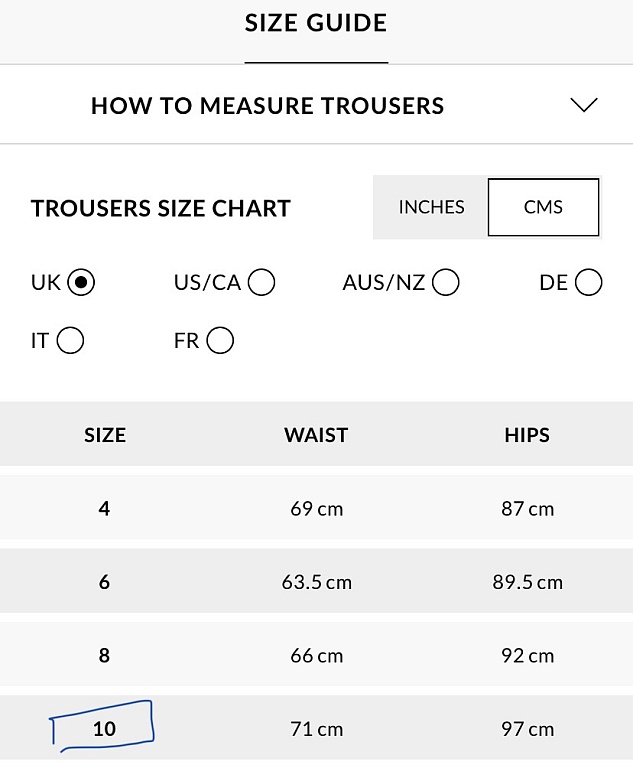This screenshot has width=633, height=768.
Task: Pick DE sizing radio button
Action: 588,283
